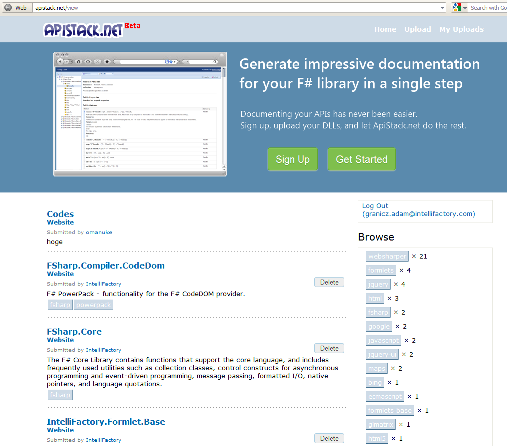This screenshot has width=507, height=446.
Task: Click the Google search engine icon
Action: coord(457,7)
